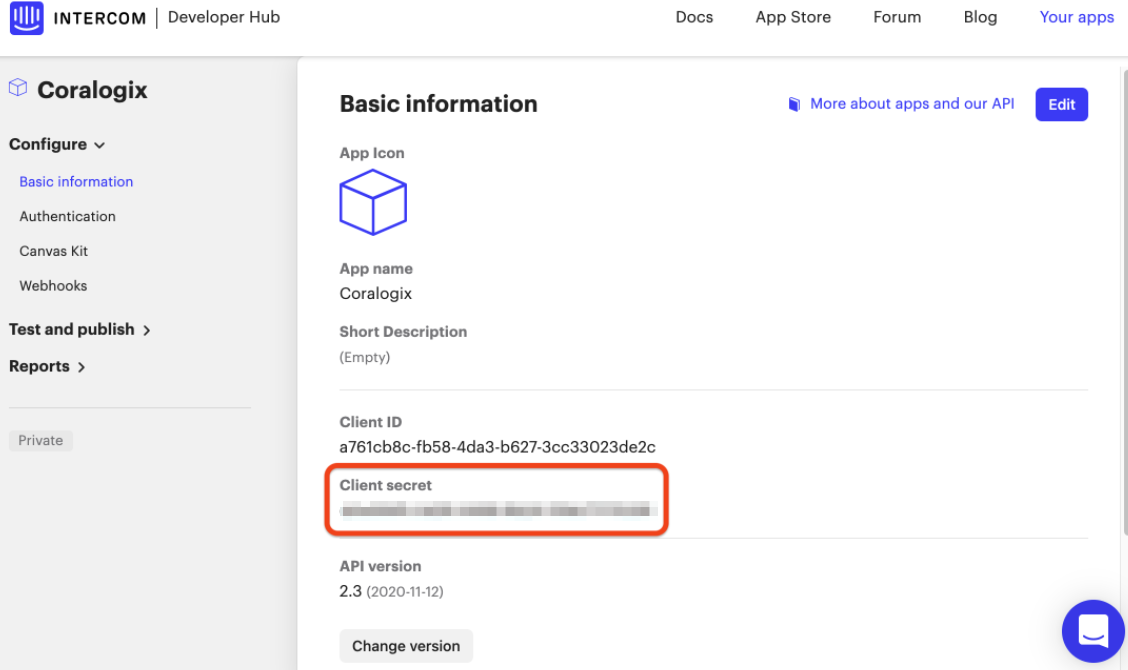Expand the Test and publish section

pos(80,330)
